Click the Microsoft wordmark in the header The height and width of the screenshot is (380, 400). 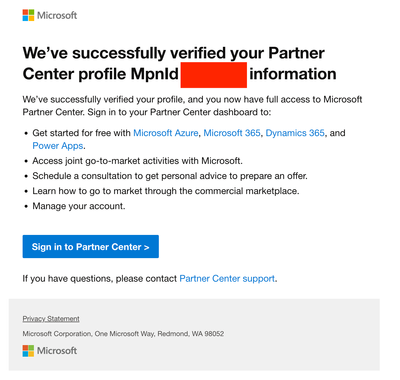(57, 15)
